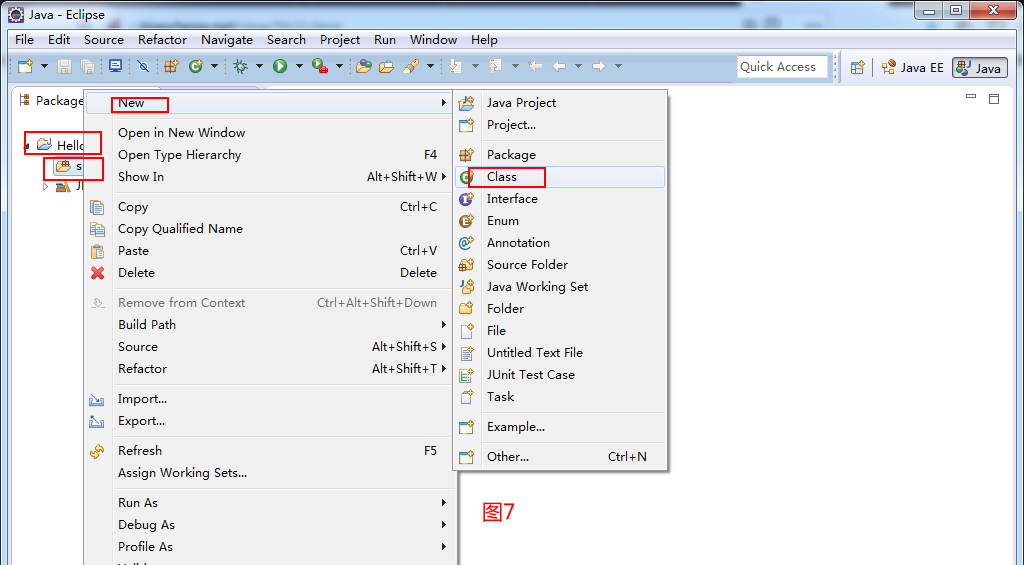Click the New Java Package toolbar icon
Viewport: 1024px width, 565px height.
171,66
